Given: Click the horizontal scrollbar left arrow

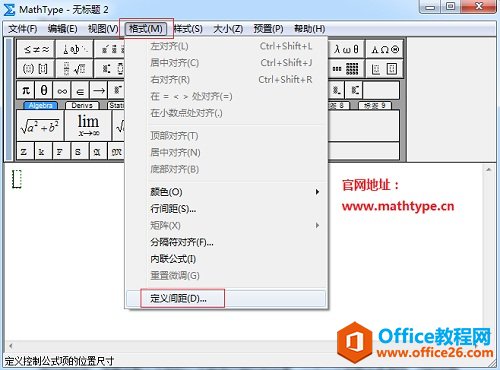Looking at the screenshot, I should [11, 346].
